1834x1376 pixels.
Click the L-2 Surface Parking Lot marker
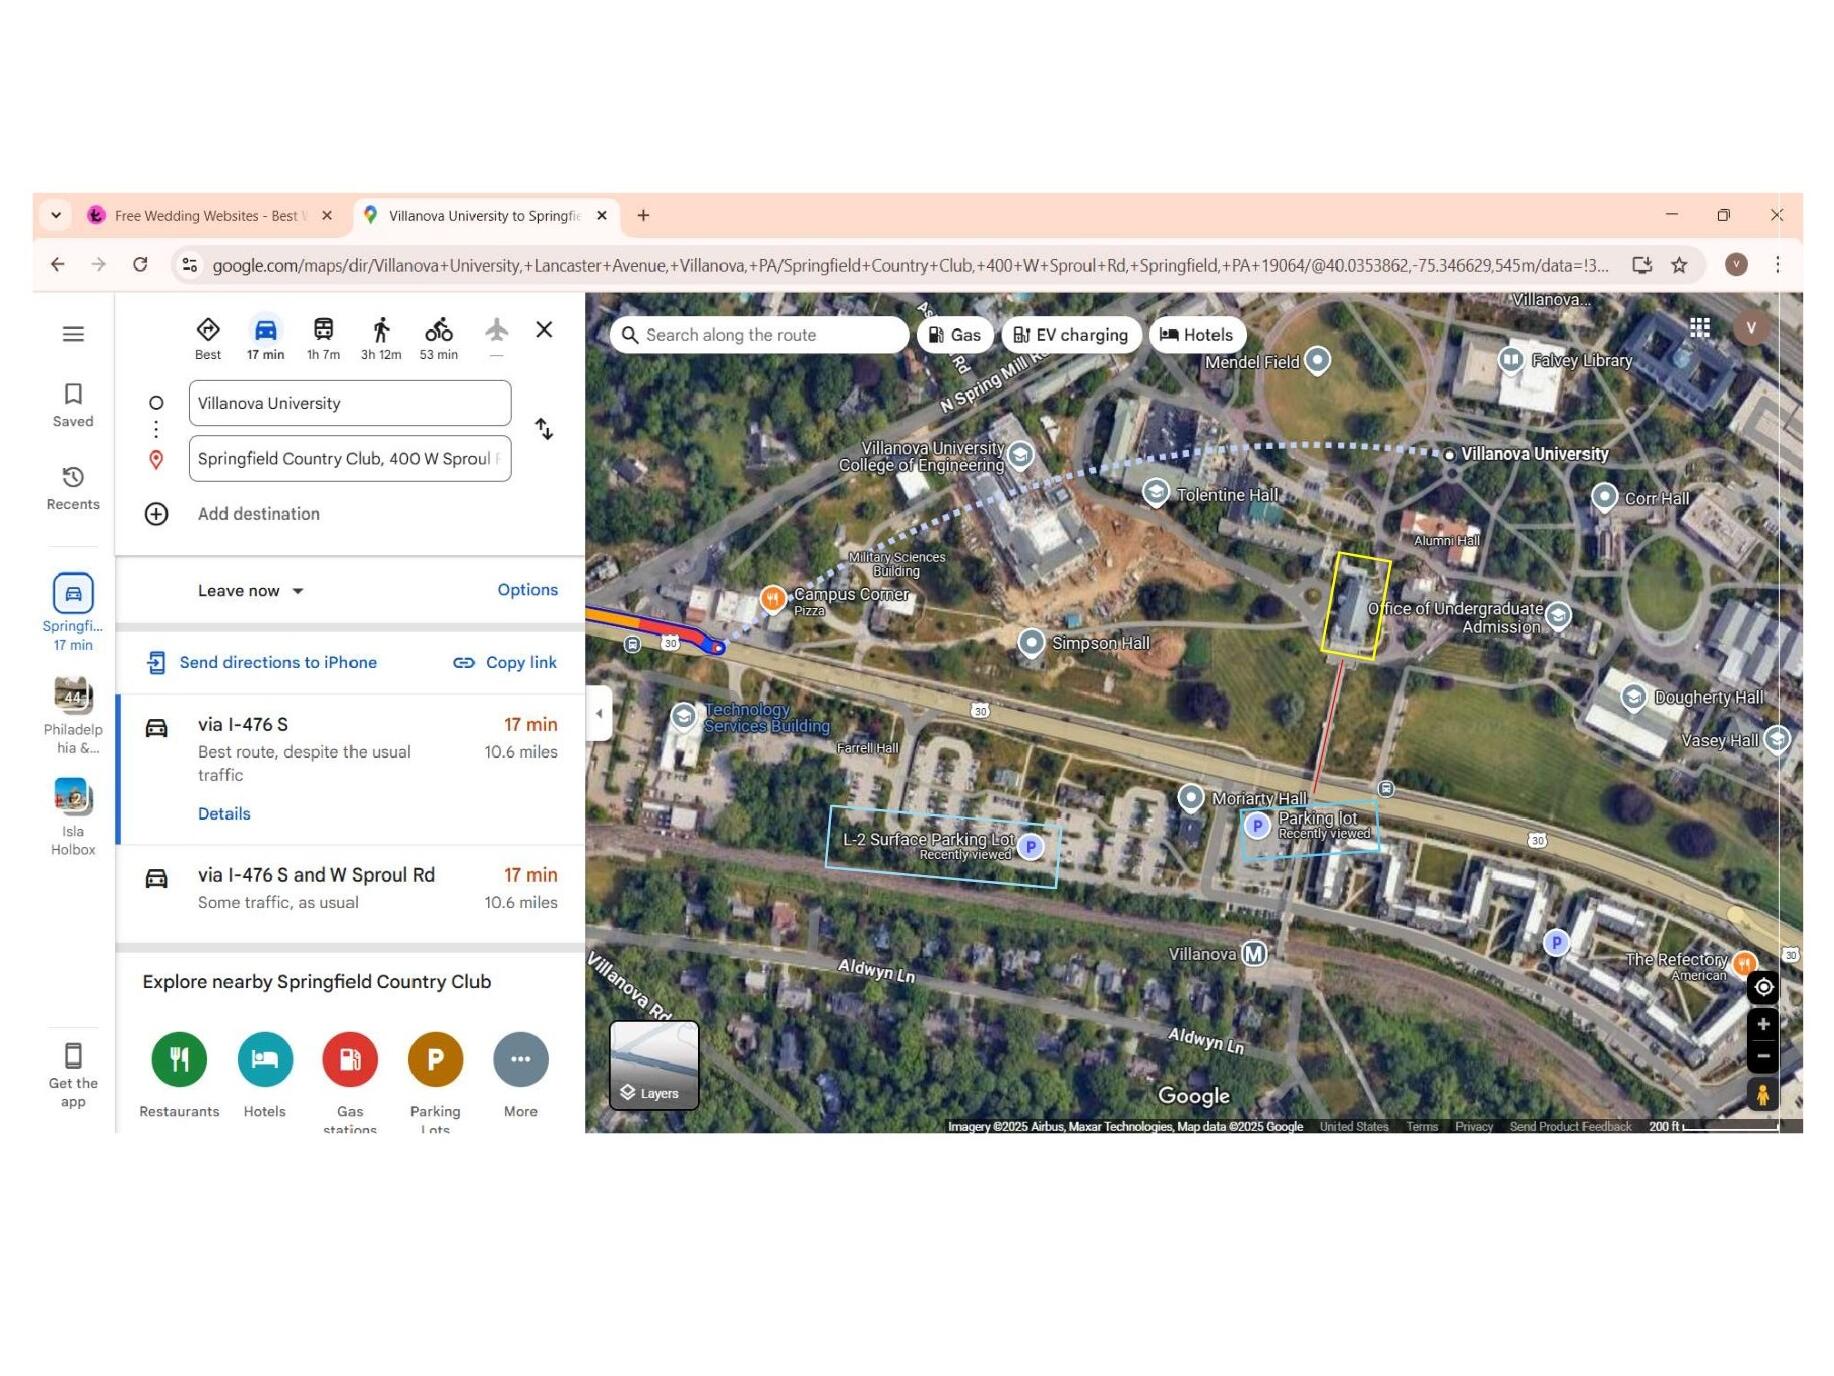(x=1030, y=847)
